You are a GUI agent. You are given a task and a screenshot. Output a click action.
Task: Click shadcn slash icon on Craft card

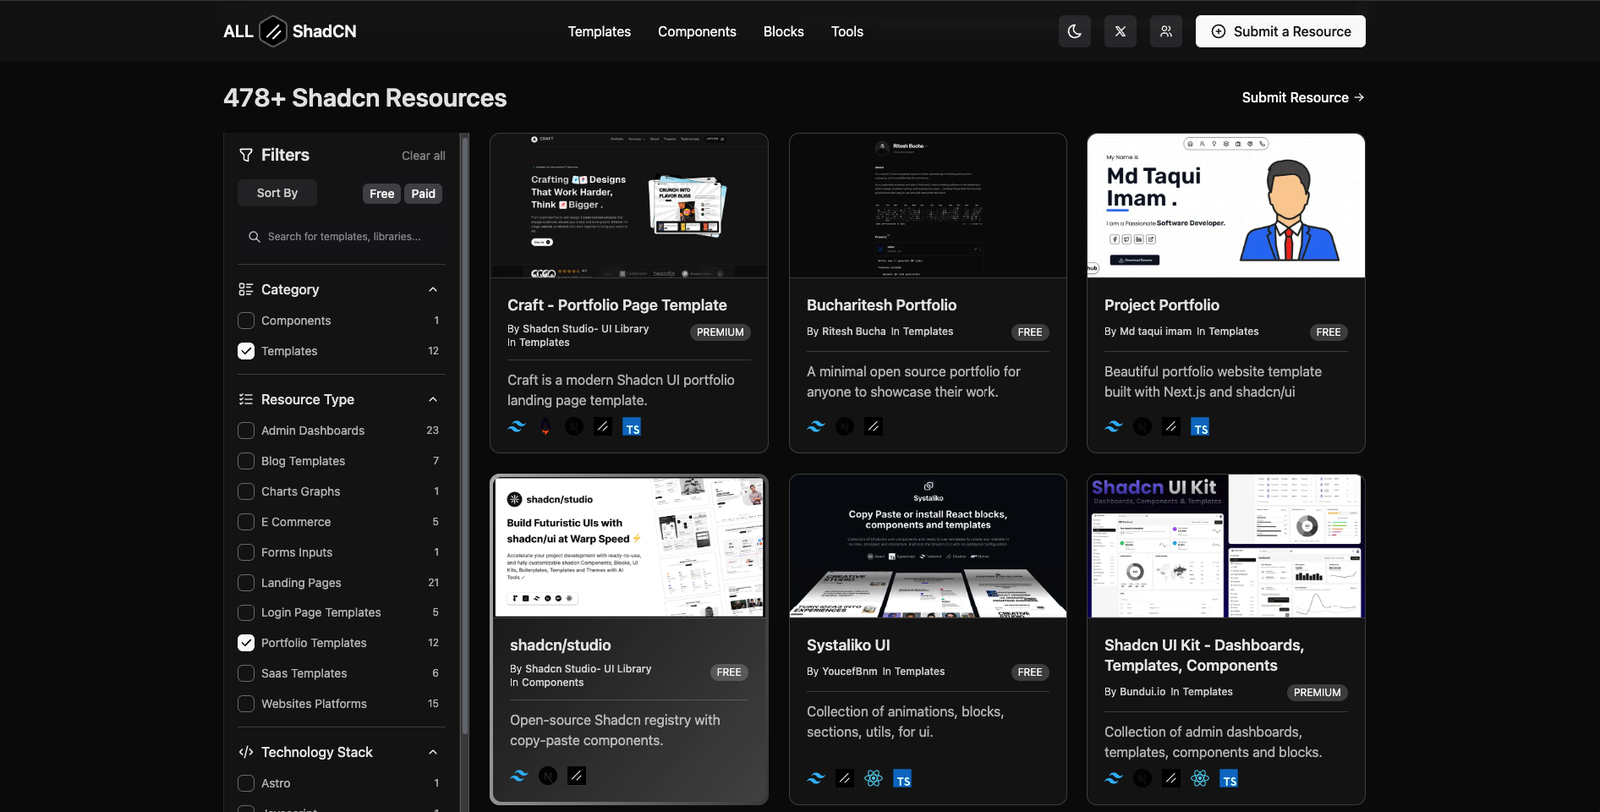pyautogui.click(x=603, y=427)
